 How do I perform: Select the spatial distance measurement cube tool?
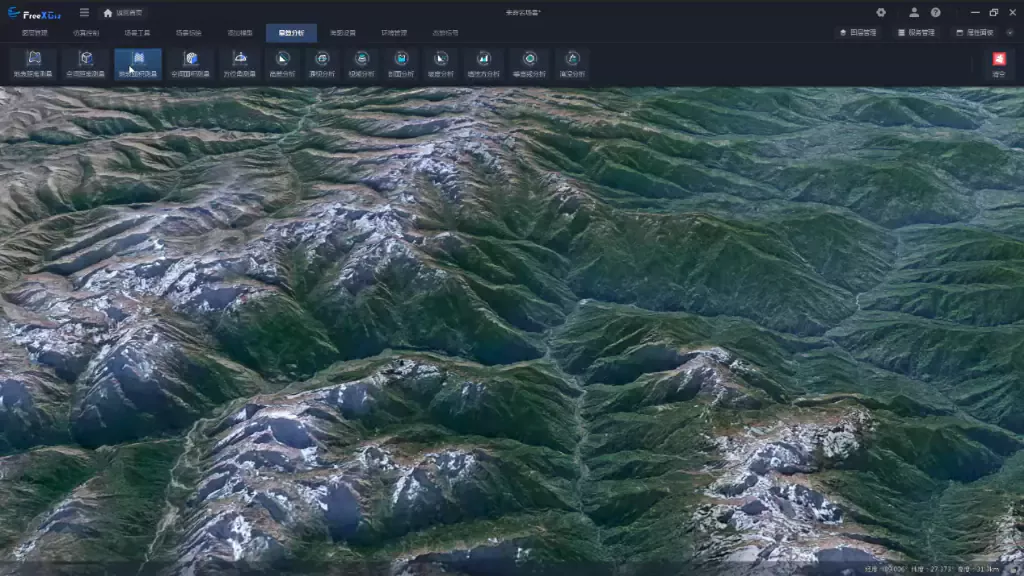coord(86,64)
